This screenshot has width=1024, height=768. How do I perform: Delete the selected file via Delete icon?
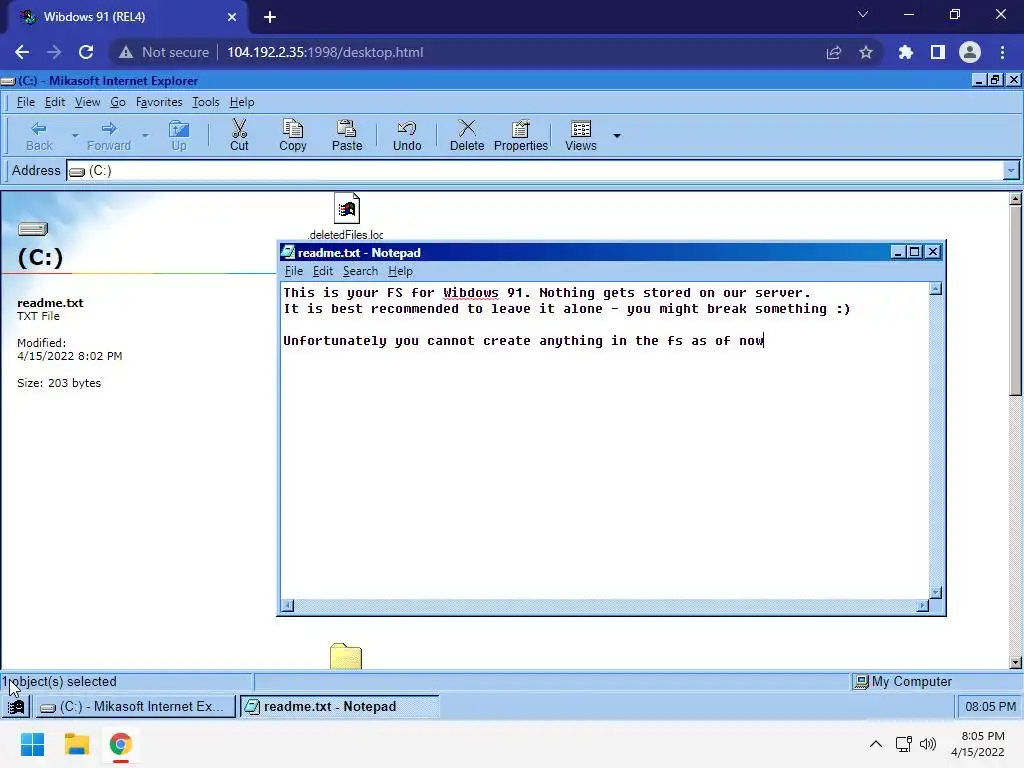coord(467,136)
